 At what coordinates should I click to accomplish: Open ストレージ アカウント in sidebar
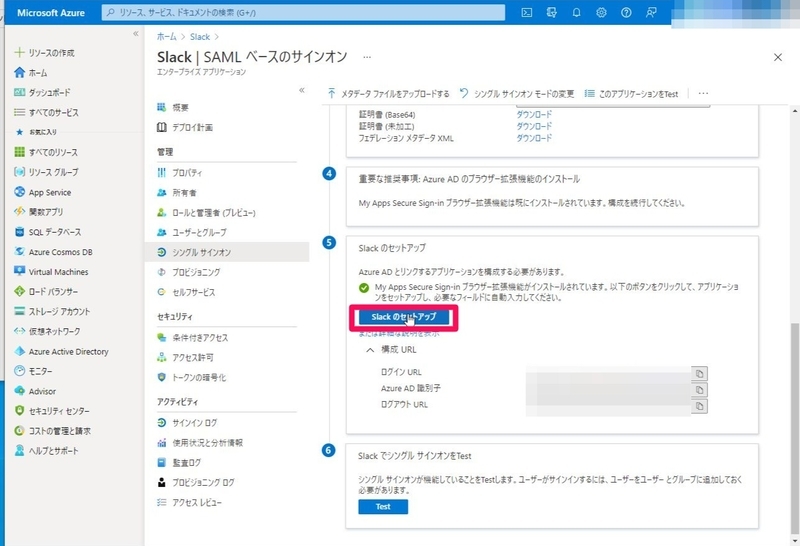coord(52,311)
